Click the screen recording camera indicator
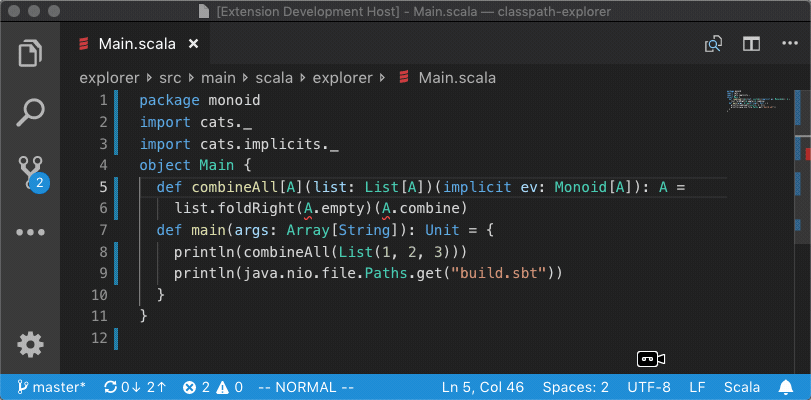Screen dimensions: 811x400 pos(651,359)
